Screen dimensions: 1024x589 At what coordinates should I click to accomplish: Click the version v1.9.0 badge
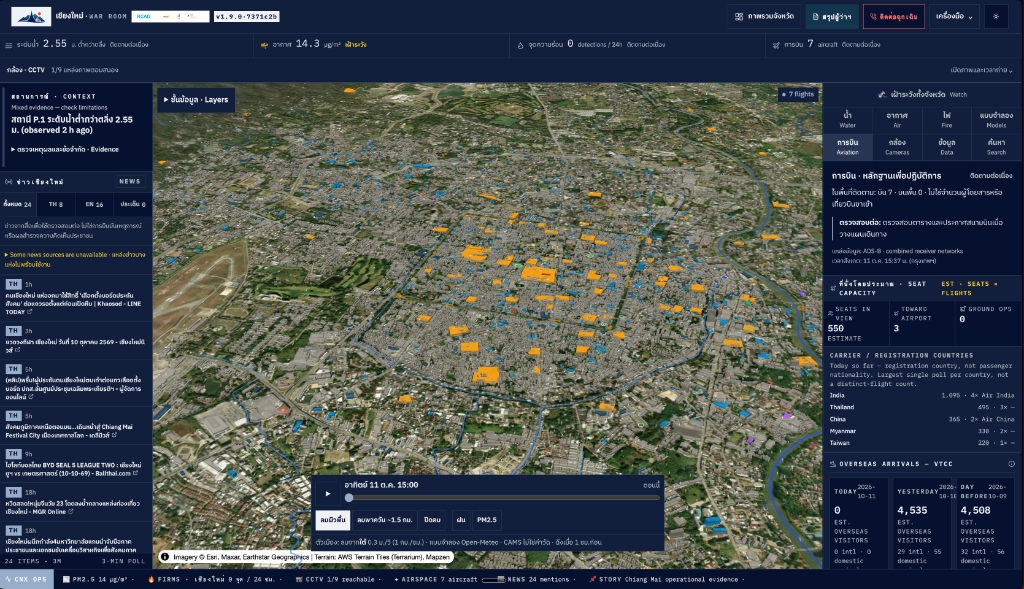click(x=246, y=16)
